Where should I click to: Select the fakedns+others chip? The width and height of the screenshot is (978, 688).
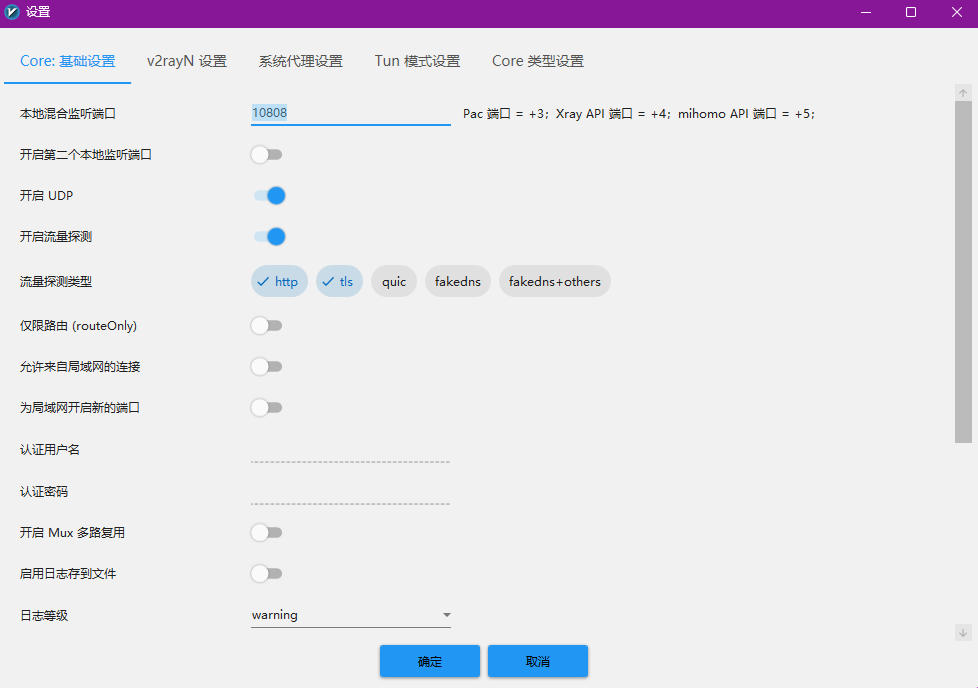[x=554, y=281]
